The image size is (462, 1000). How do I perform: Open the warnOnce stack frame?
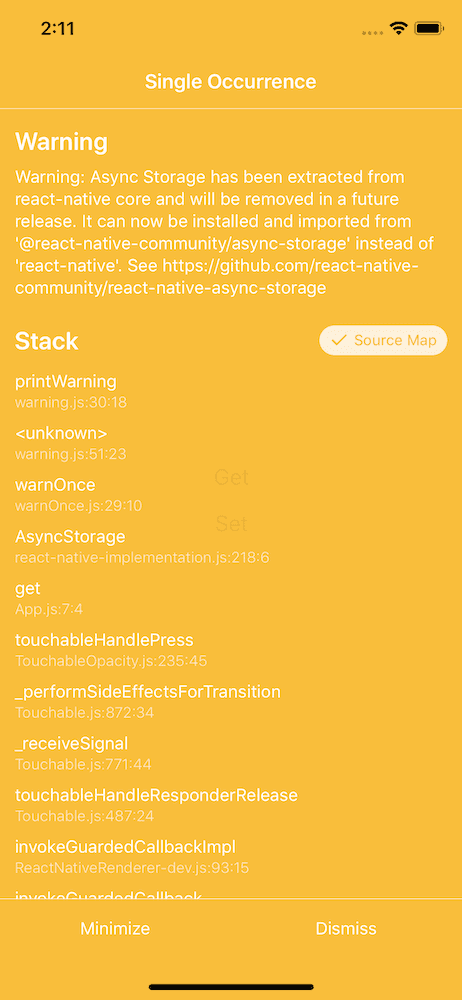(x=231, y=495)
